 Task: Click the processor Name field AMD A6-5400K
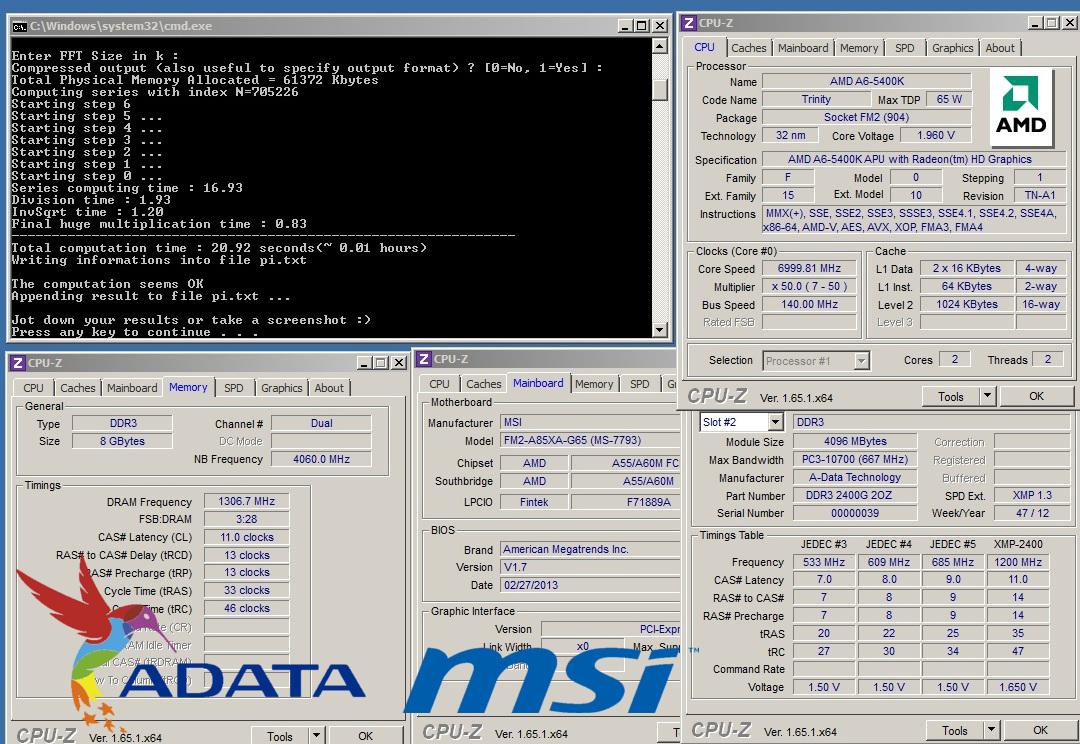866,81
